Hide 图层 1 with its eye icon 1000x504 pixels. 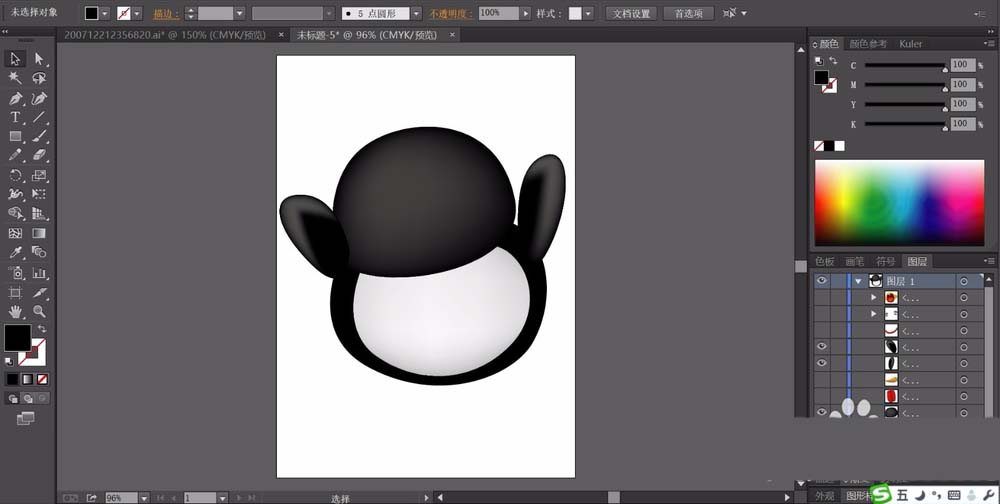click(x=821, y=281)
